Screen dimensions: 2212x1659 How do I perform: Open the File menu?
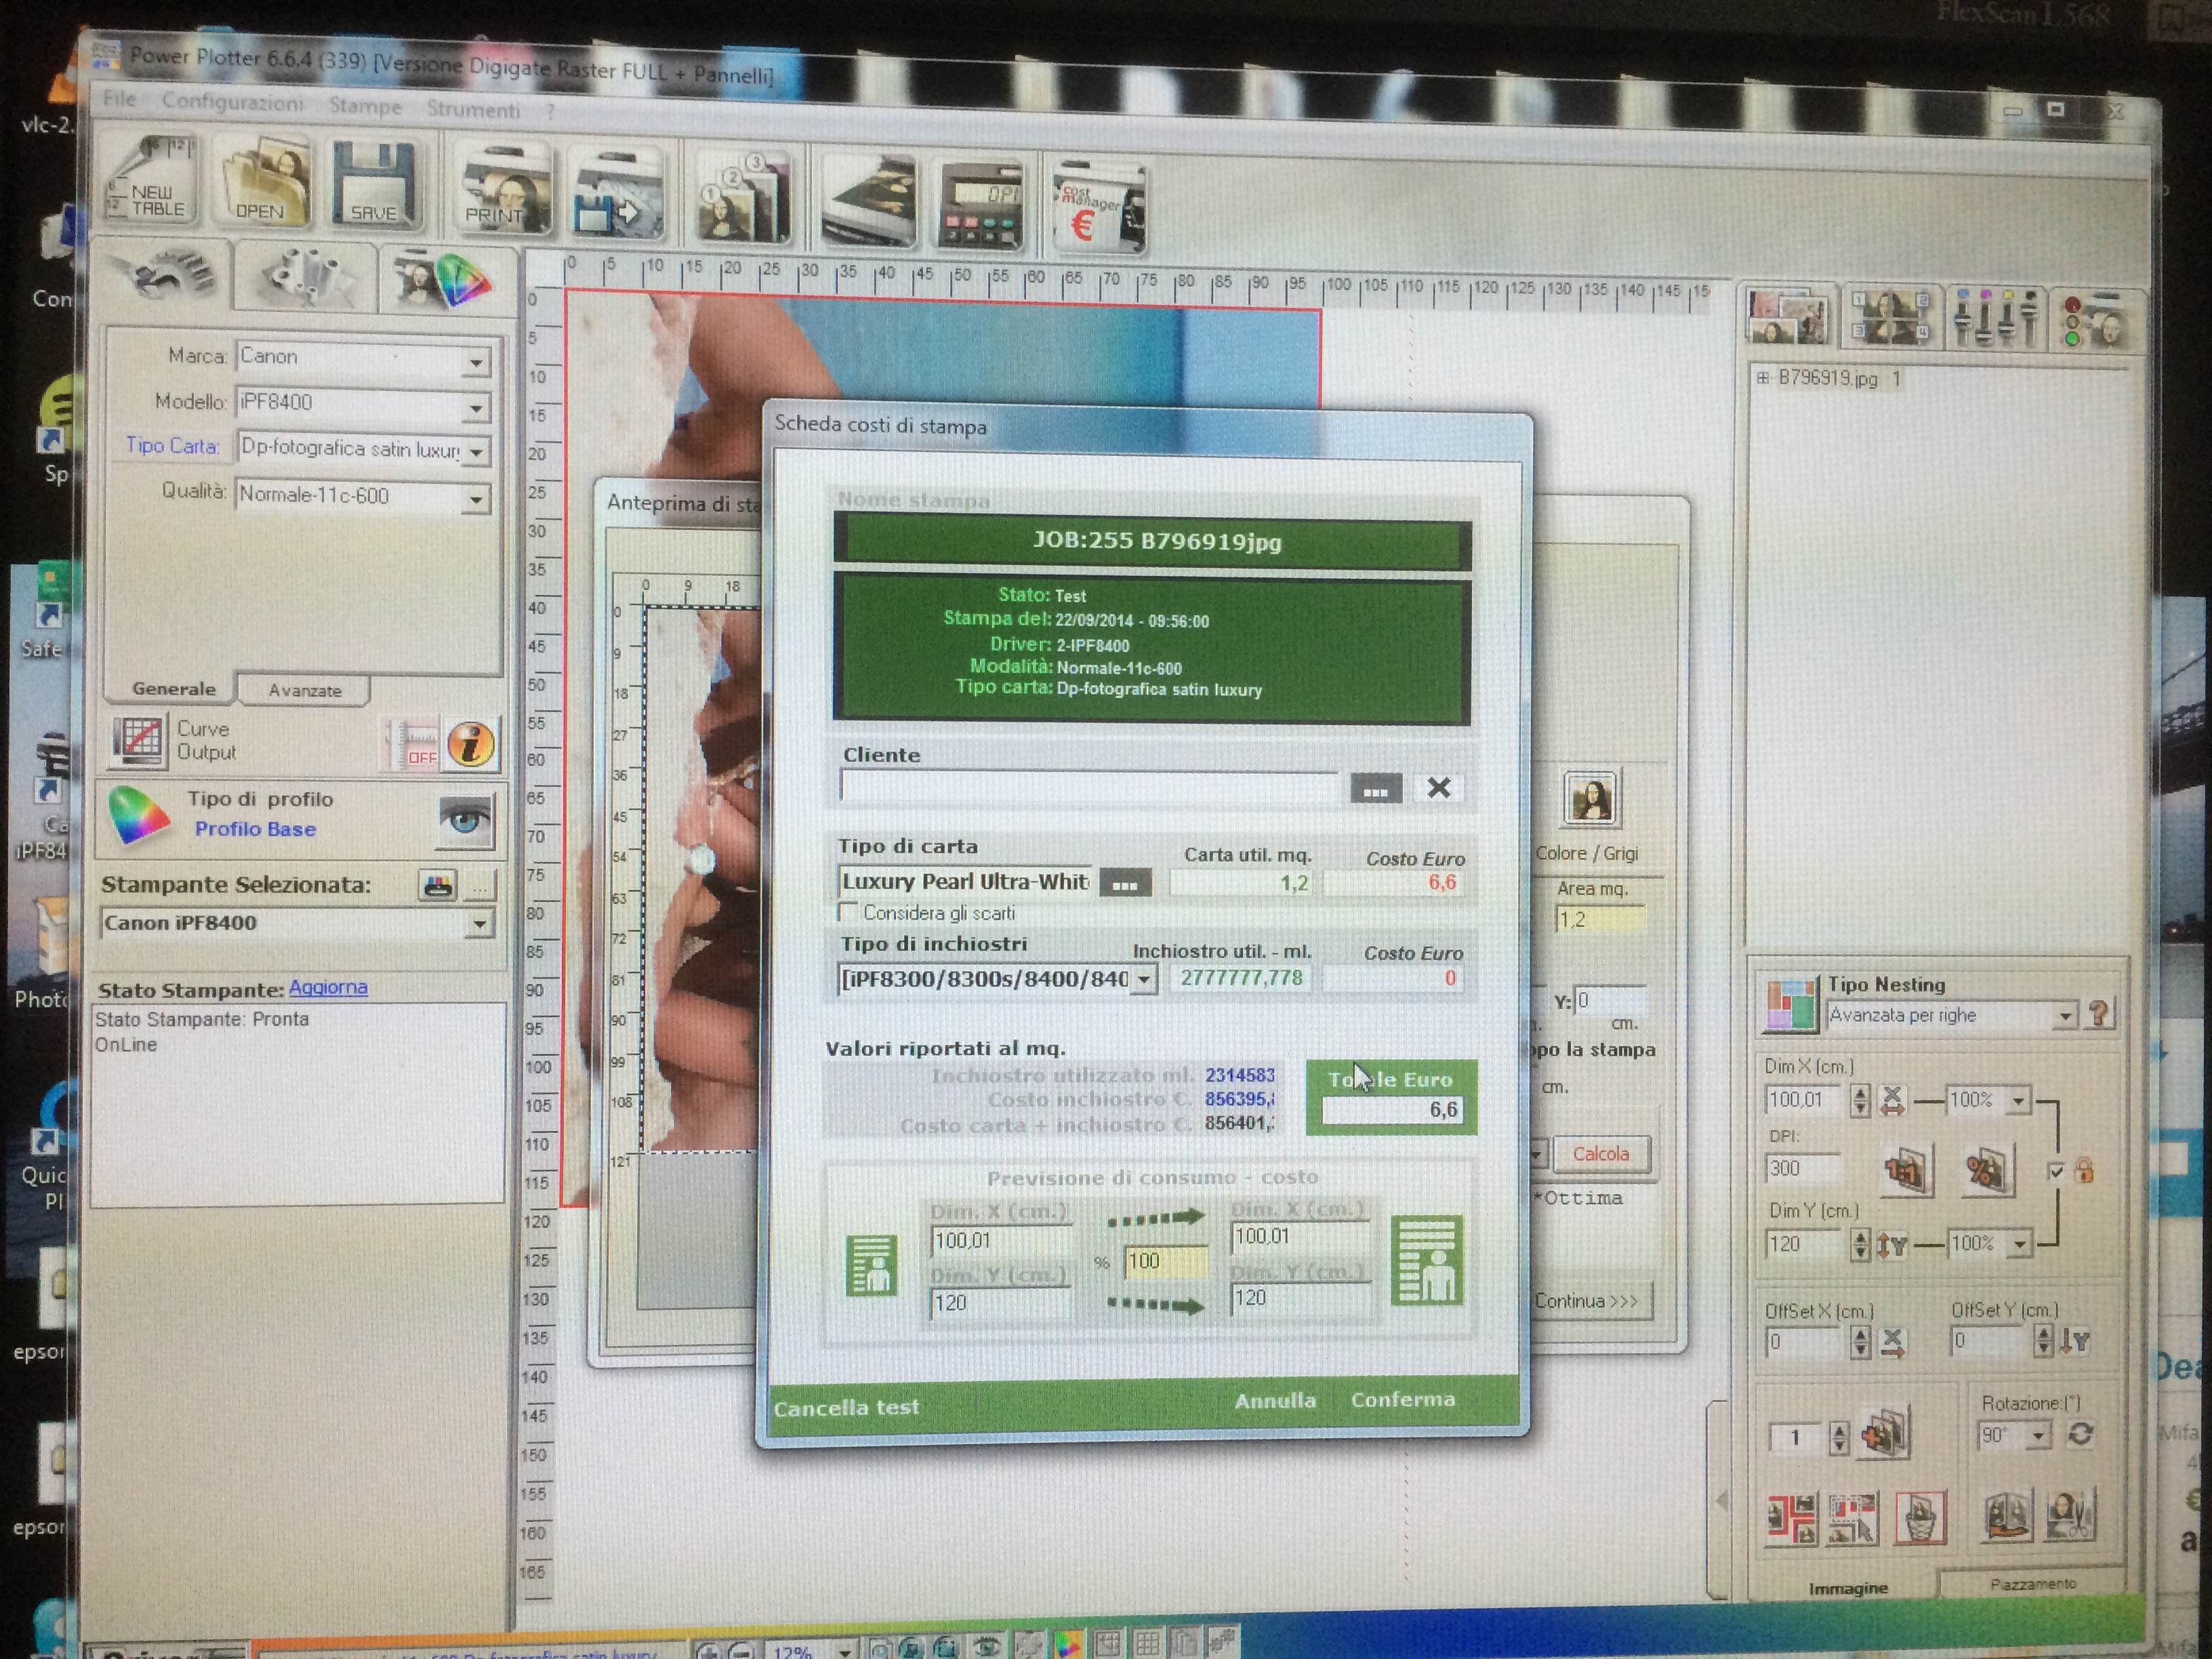click(x=119, y=98)
